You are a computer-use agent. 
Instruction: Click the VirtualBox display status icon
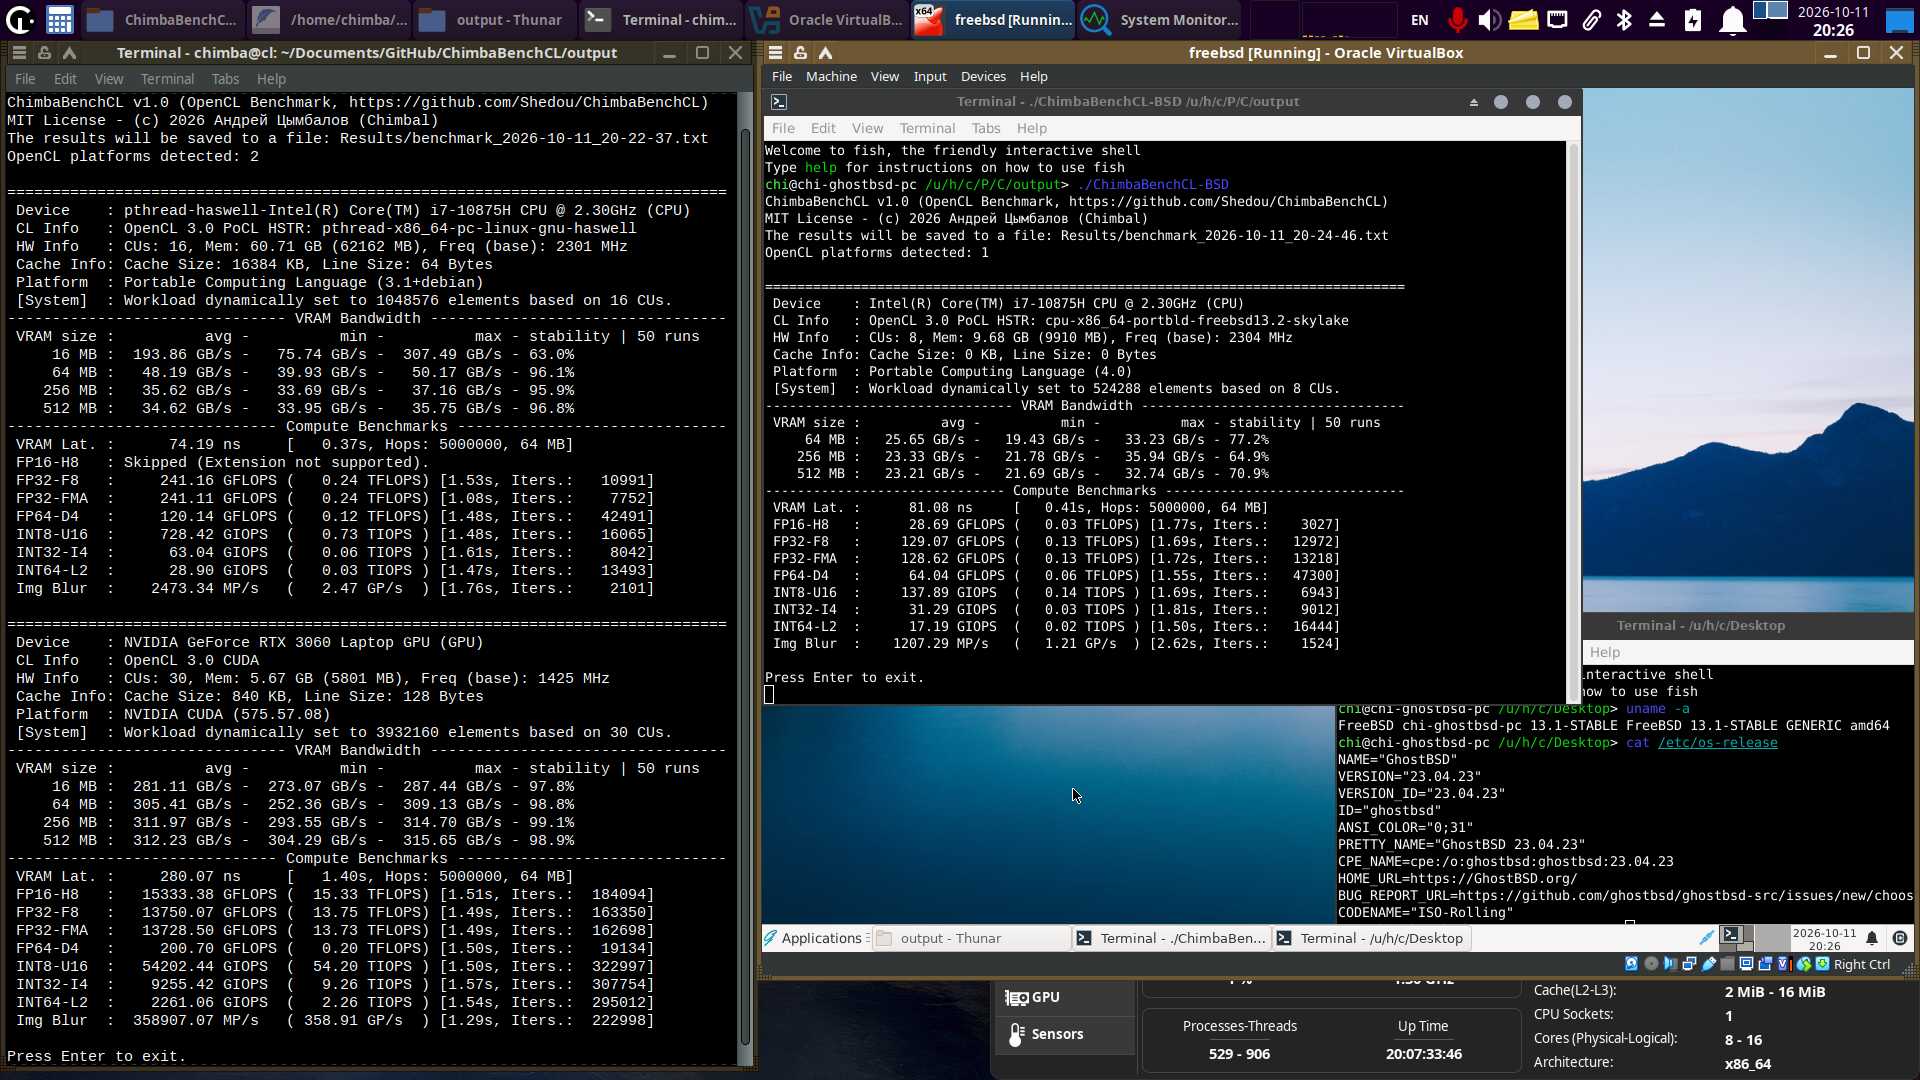(1746, 964)
